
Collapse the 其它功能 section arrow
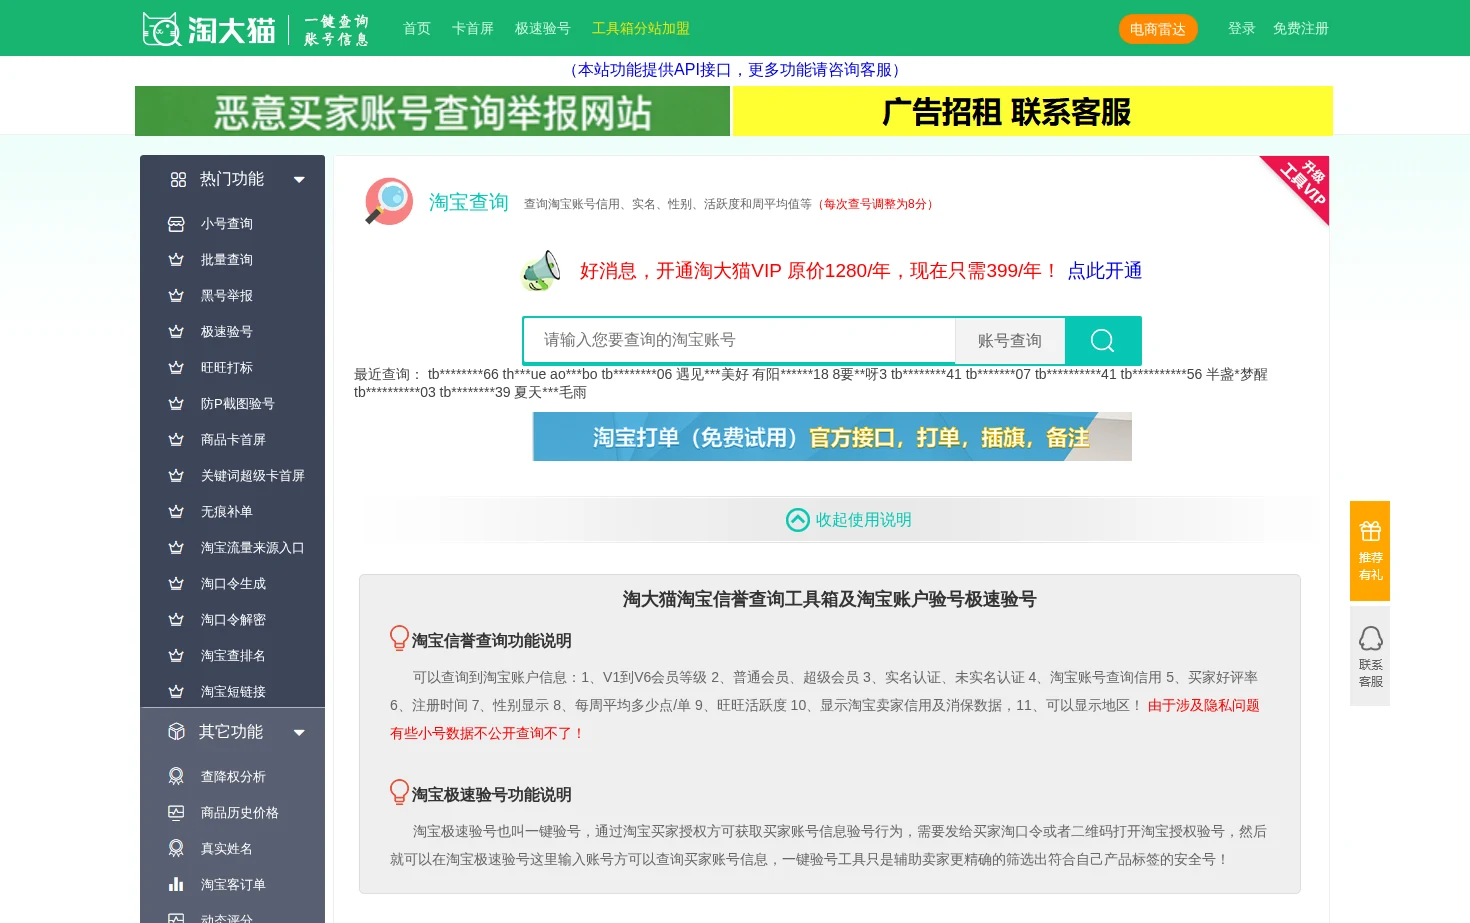pyautogui.click(x=299, y=733)
